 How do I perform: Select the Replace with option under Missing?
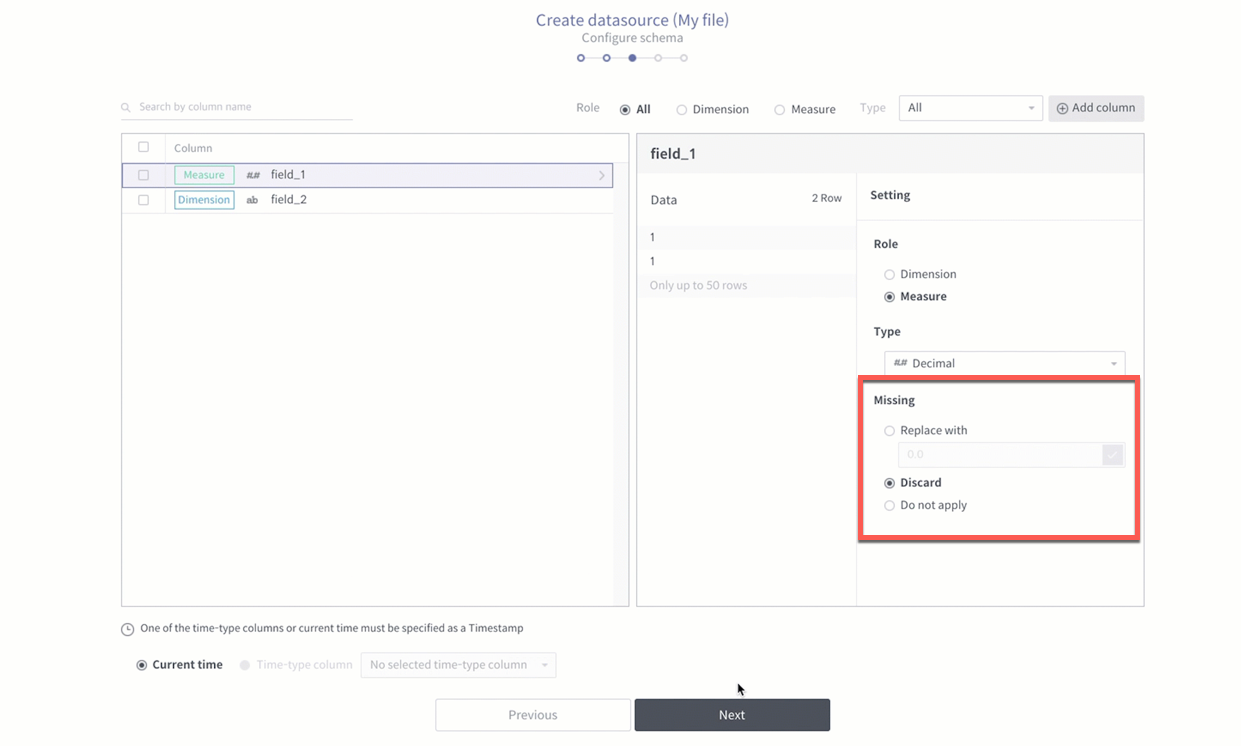(889, 430)
